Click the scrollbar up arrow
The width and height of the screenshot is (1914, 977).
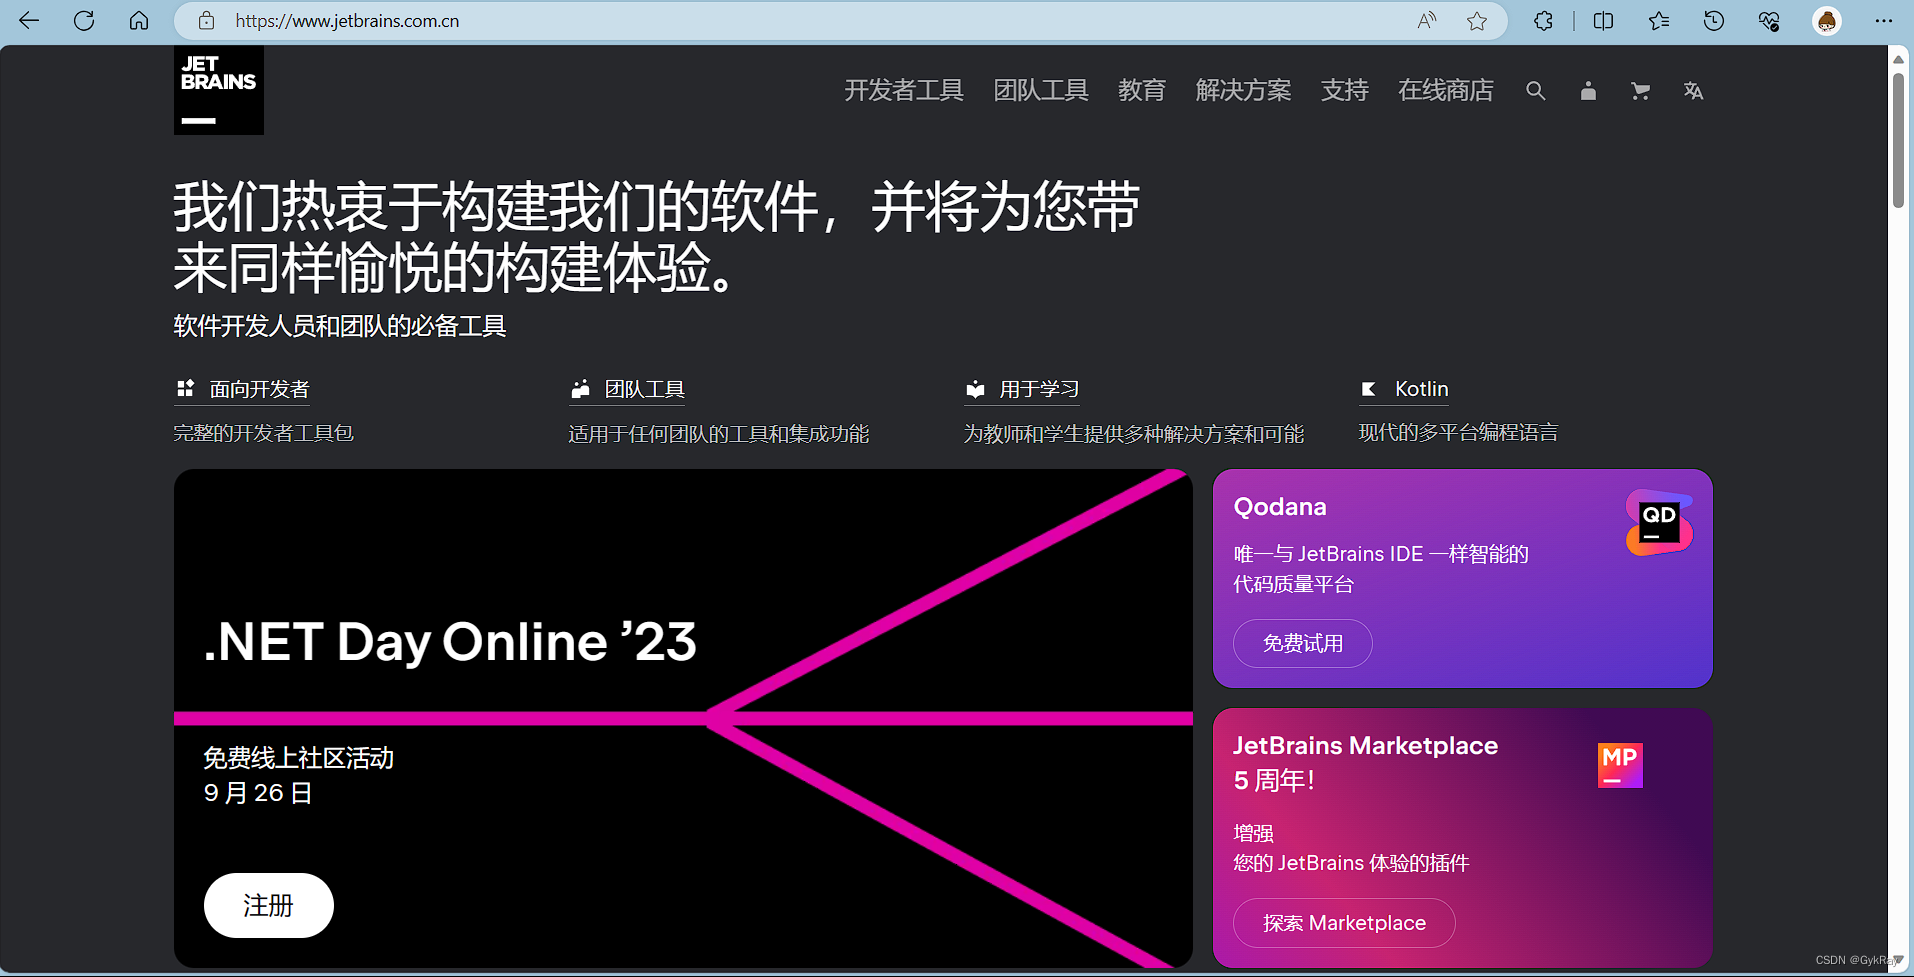[1898, 59]
